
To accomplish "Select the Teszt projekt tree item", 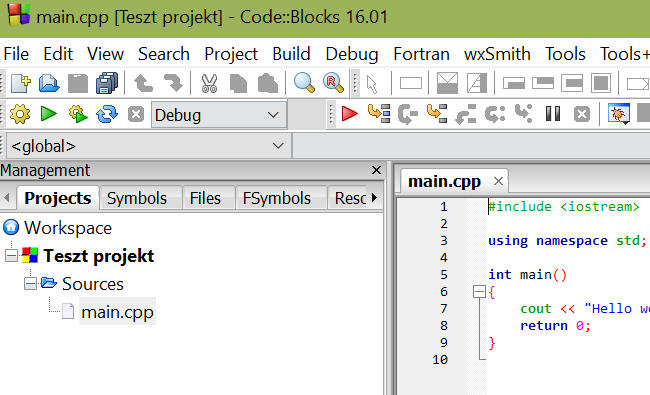I will click(99, 256).
